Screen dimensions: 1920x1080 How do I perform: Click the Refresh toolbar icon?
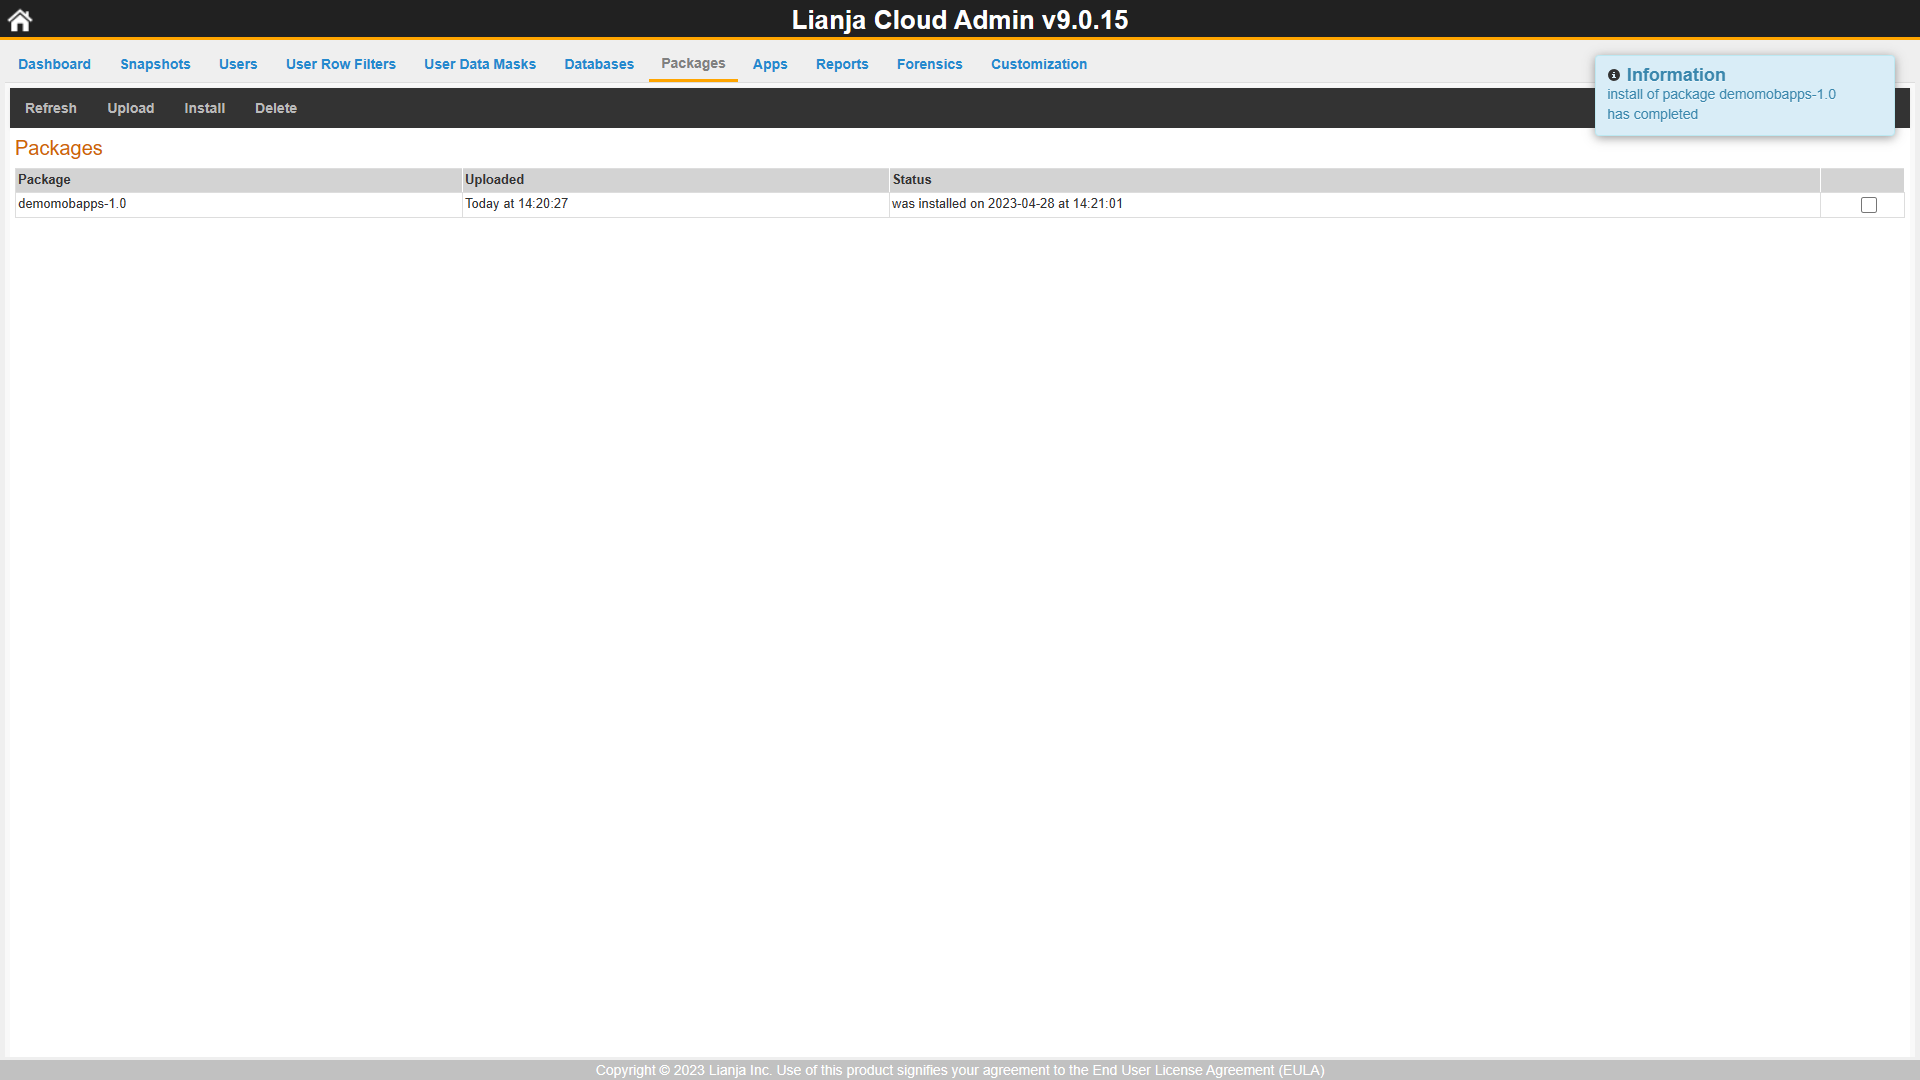point(50,108)
